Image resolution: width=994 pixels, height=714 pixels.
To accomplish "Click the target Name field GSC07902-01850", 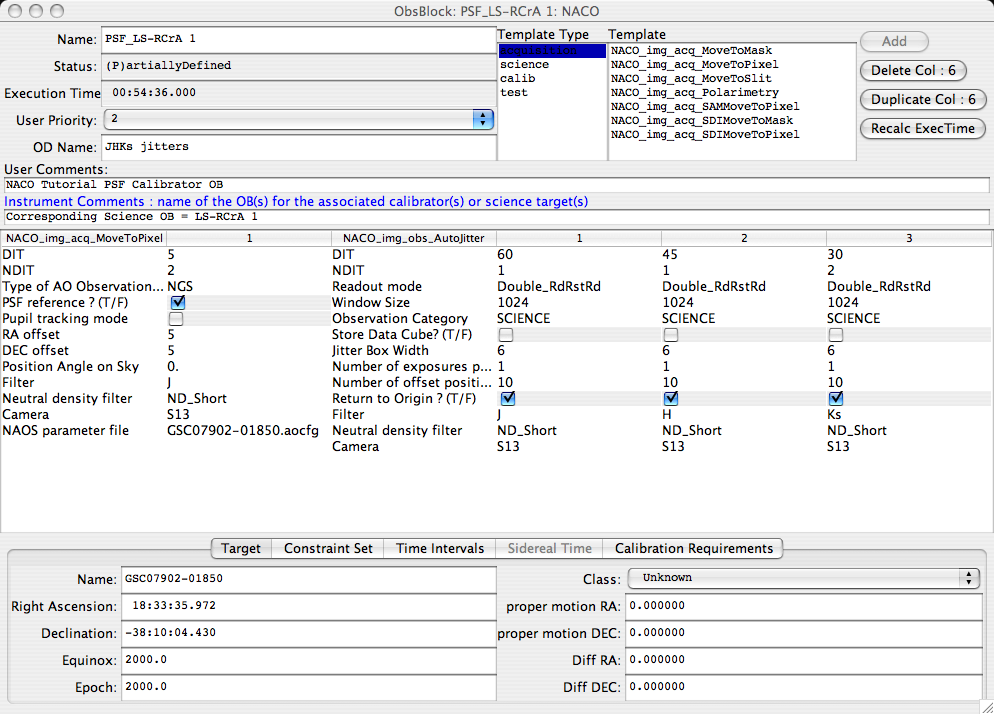I will click(x=308, y=579).
